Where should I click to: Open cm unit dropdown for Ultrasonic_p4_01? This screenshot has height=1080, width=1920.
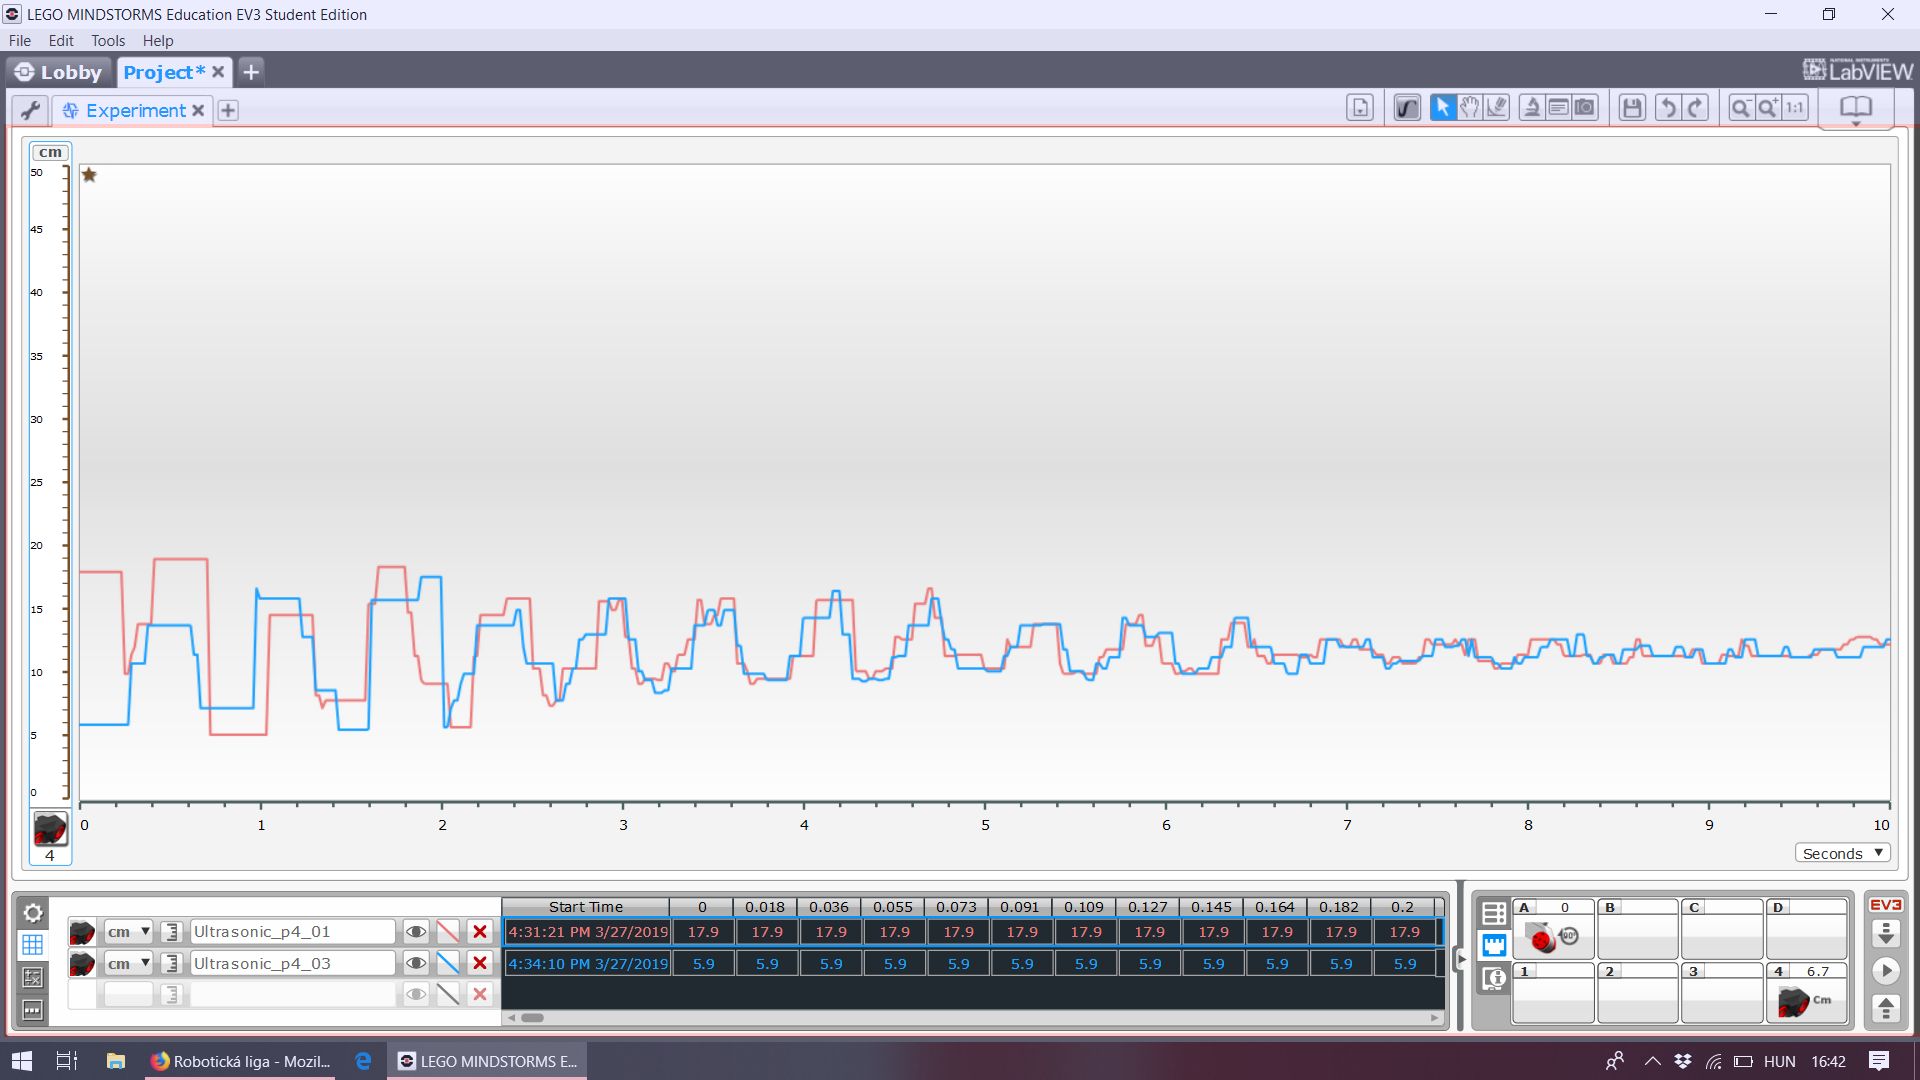tap(128, 932)
